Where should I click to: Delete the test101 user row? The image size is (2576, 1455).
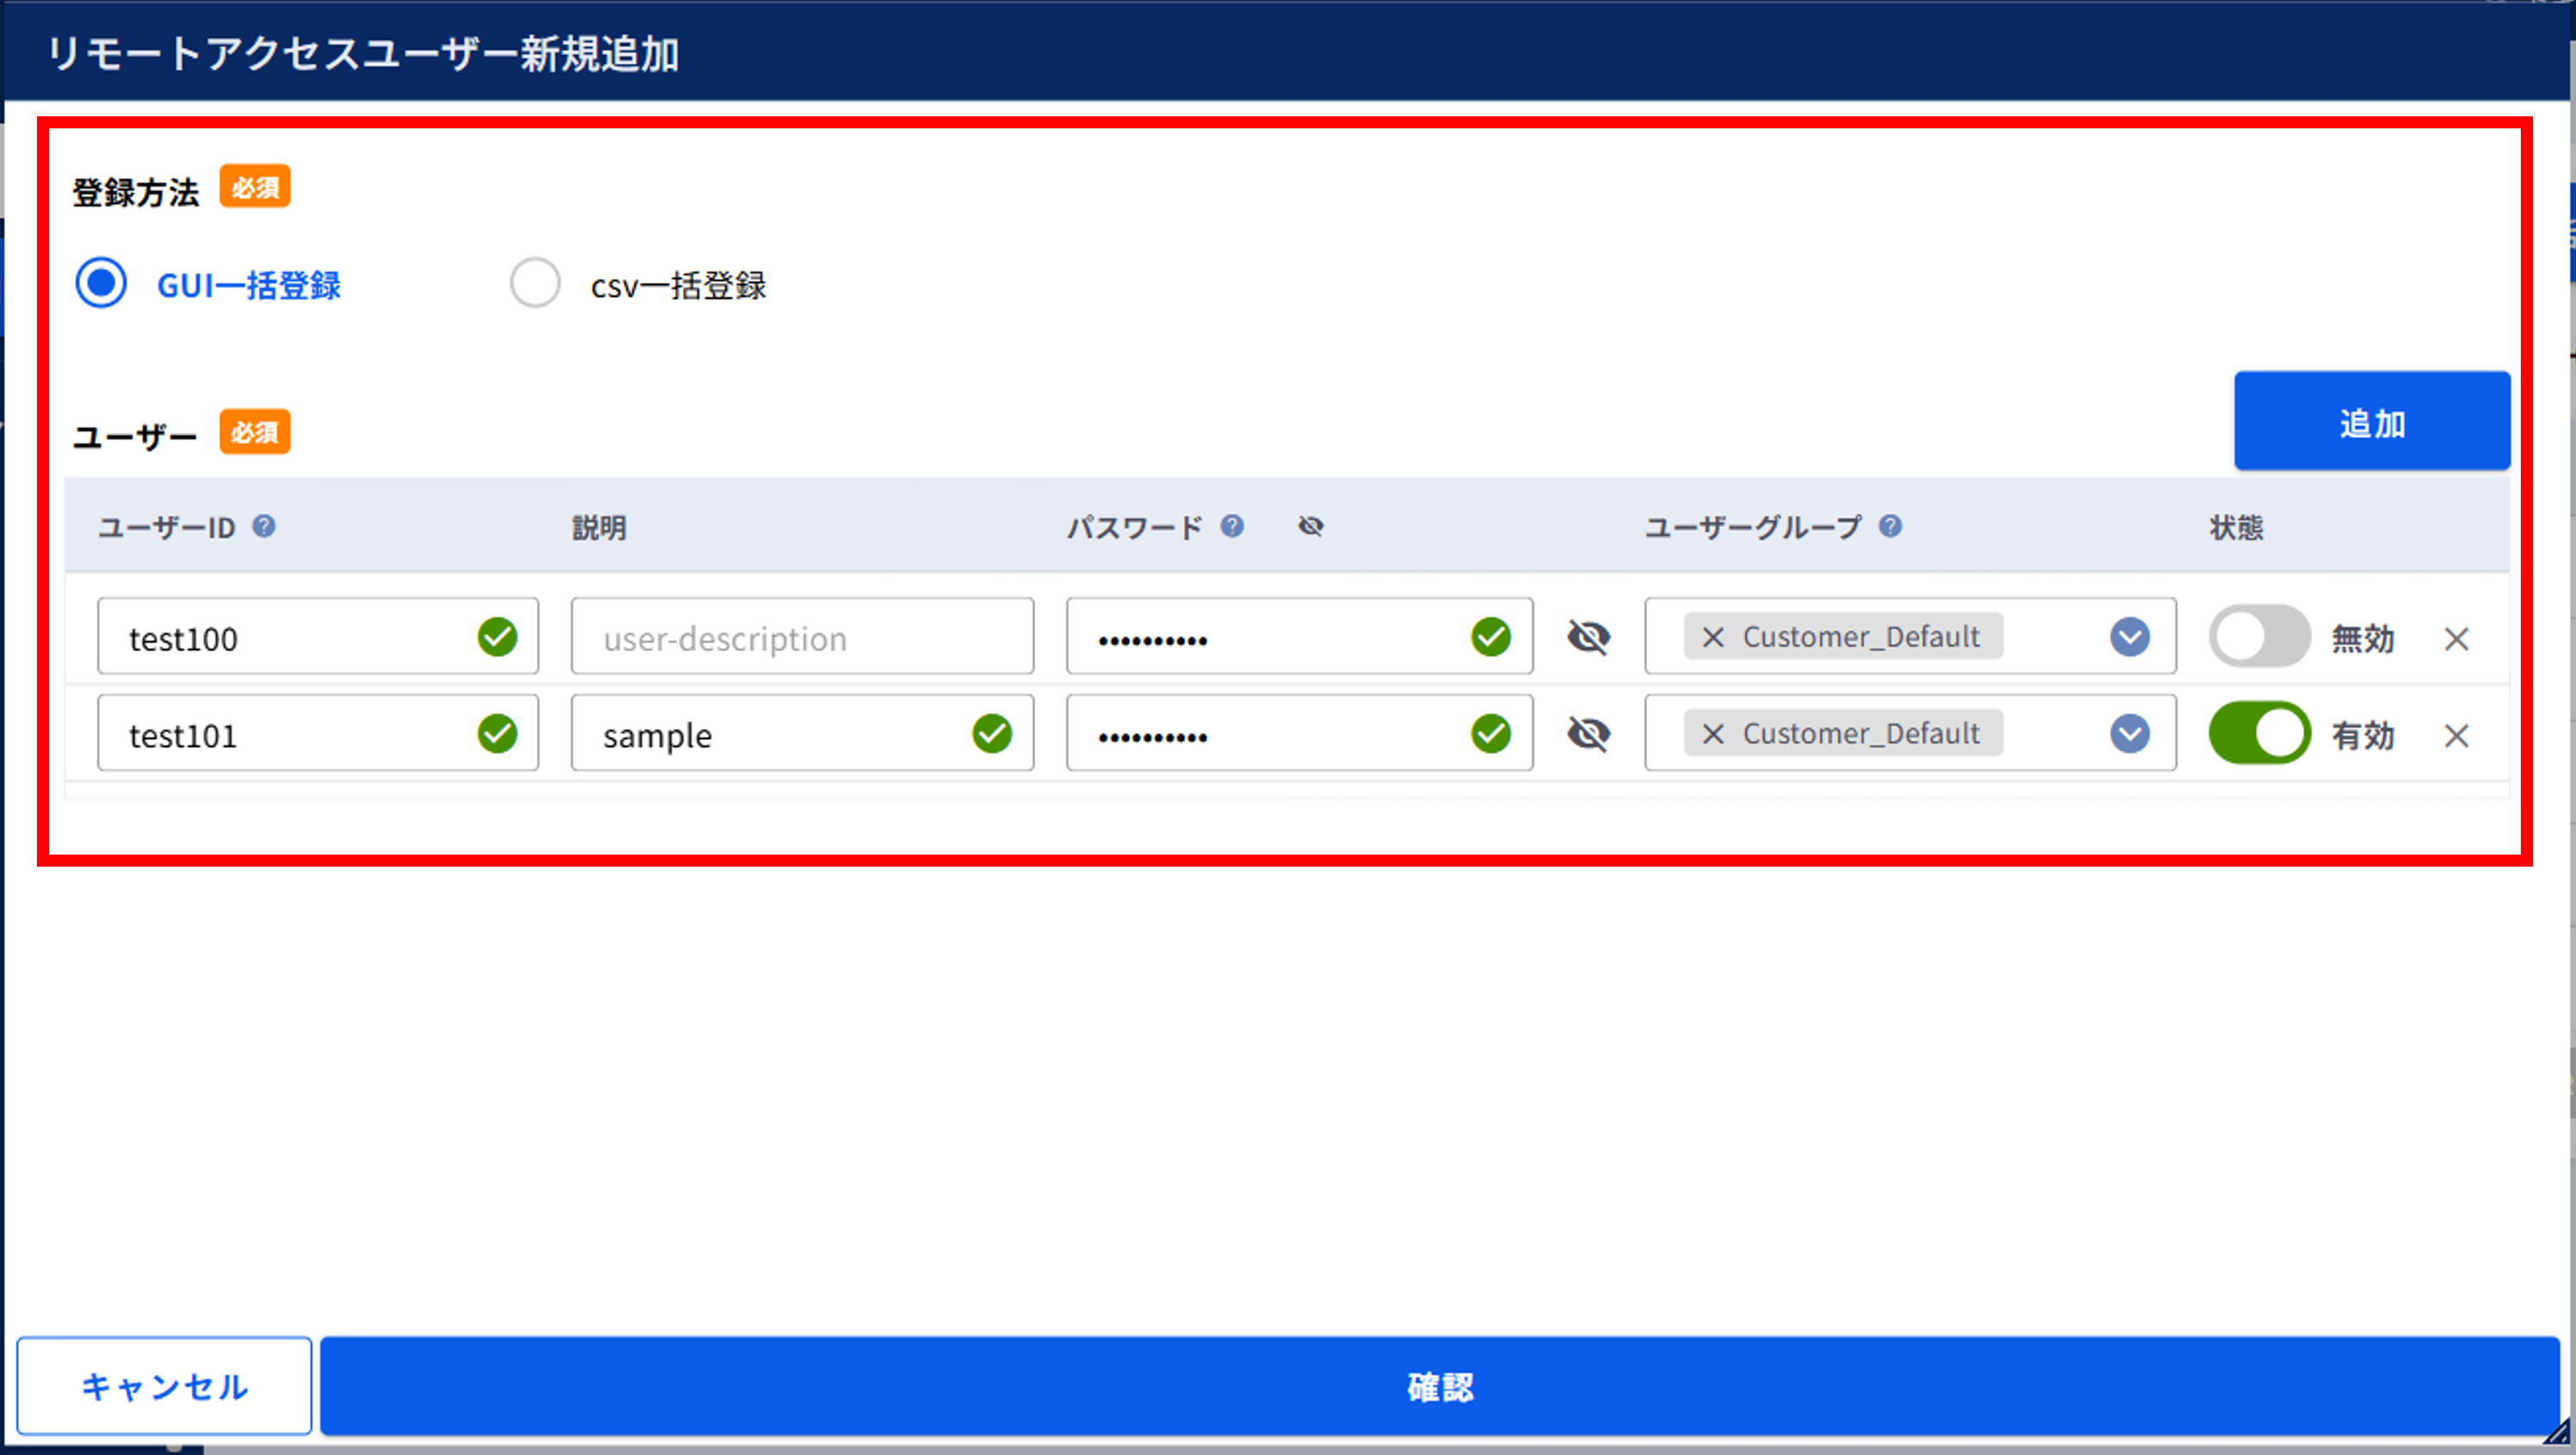(x=2456, y=736)
